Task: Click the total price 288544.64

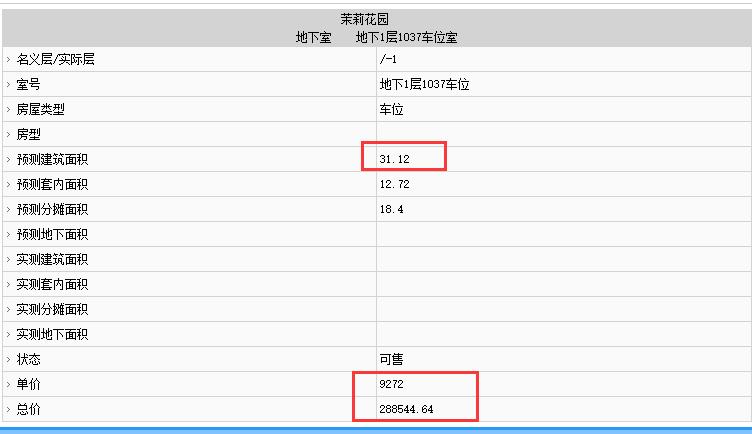Action: 406,409
